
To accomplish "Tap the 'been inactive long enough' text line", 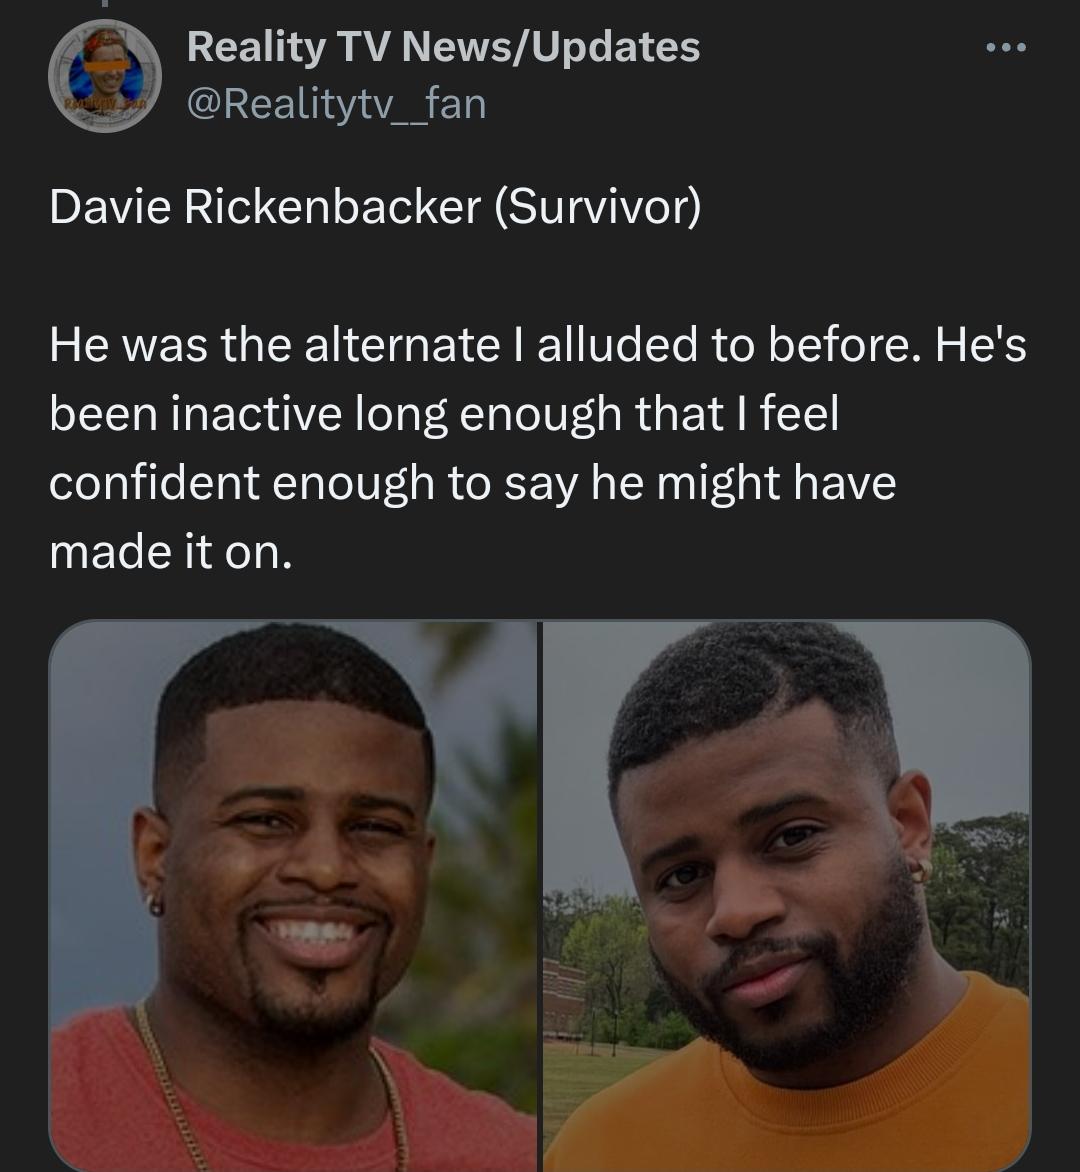I will click(x=443, y=414).
